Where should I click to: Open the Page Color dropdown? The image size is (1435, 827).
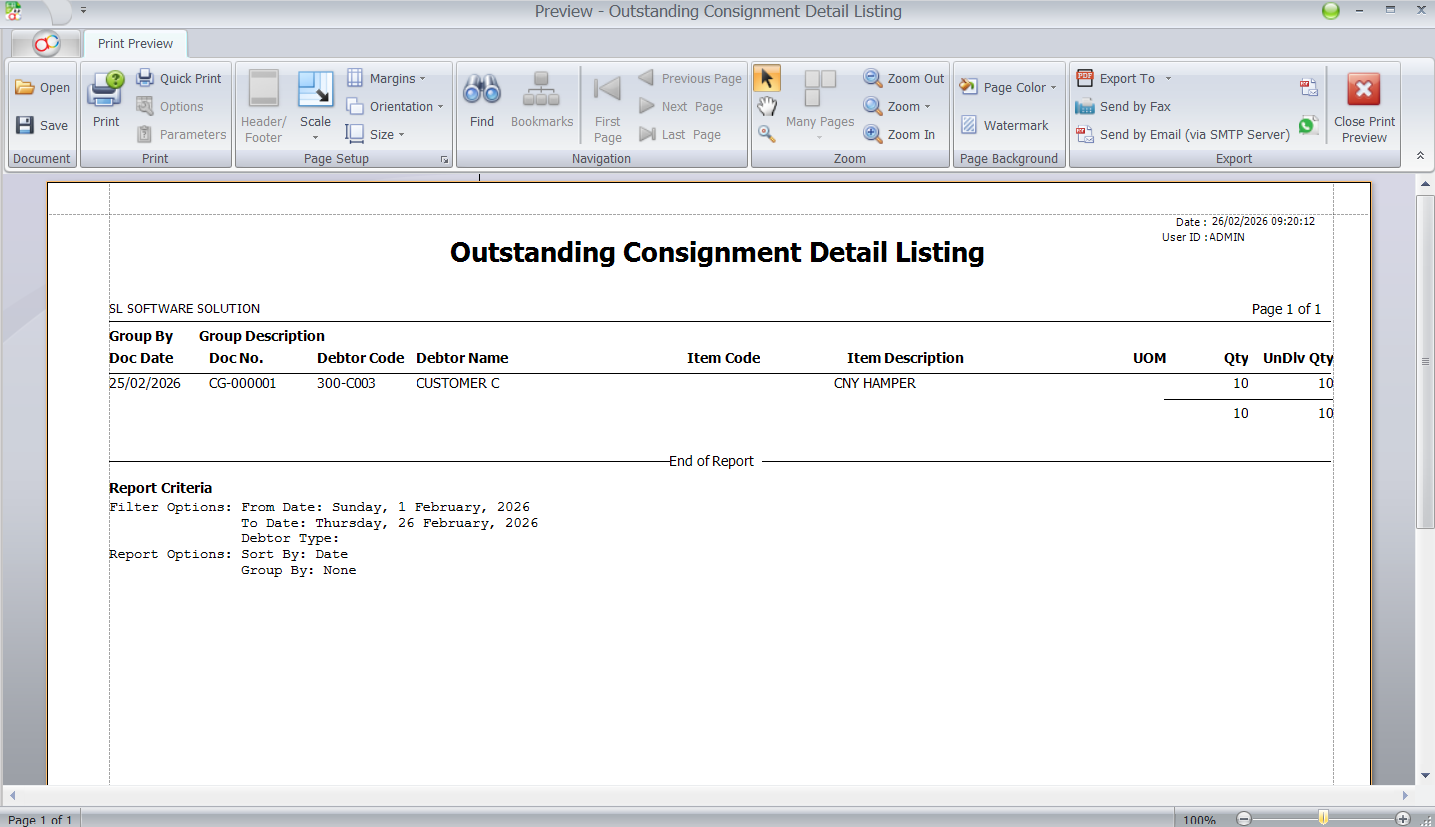point(1009,87)
